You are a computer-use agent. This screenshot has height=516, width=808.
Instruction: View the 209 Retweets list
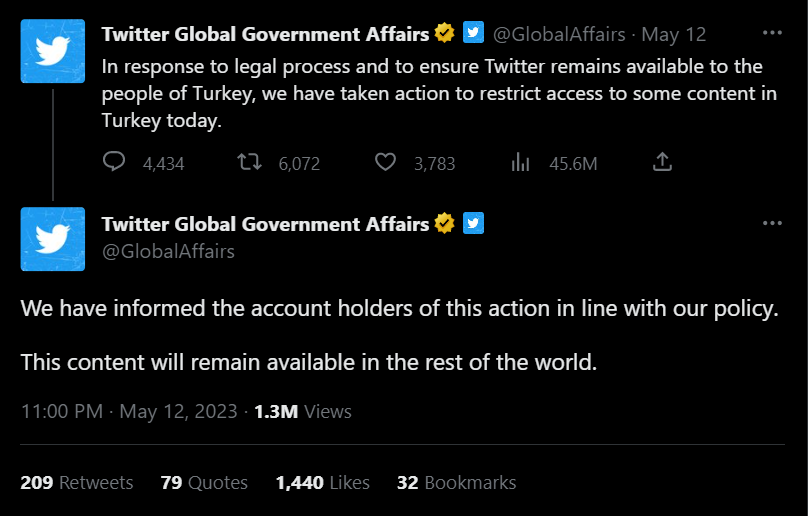[x=77, y=483]
